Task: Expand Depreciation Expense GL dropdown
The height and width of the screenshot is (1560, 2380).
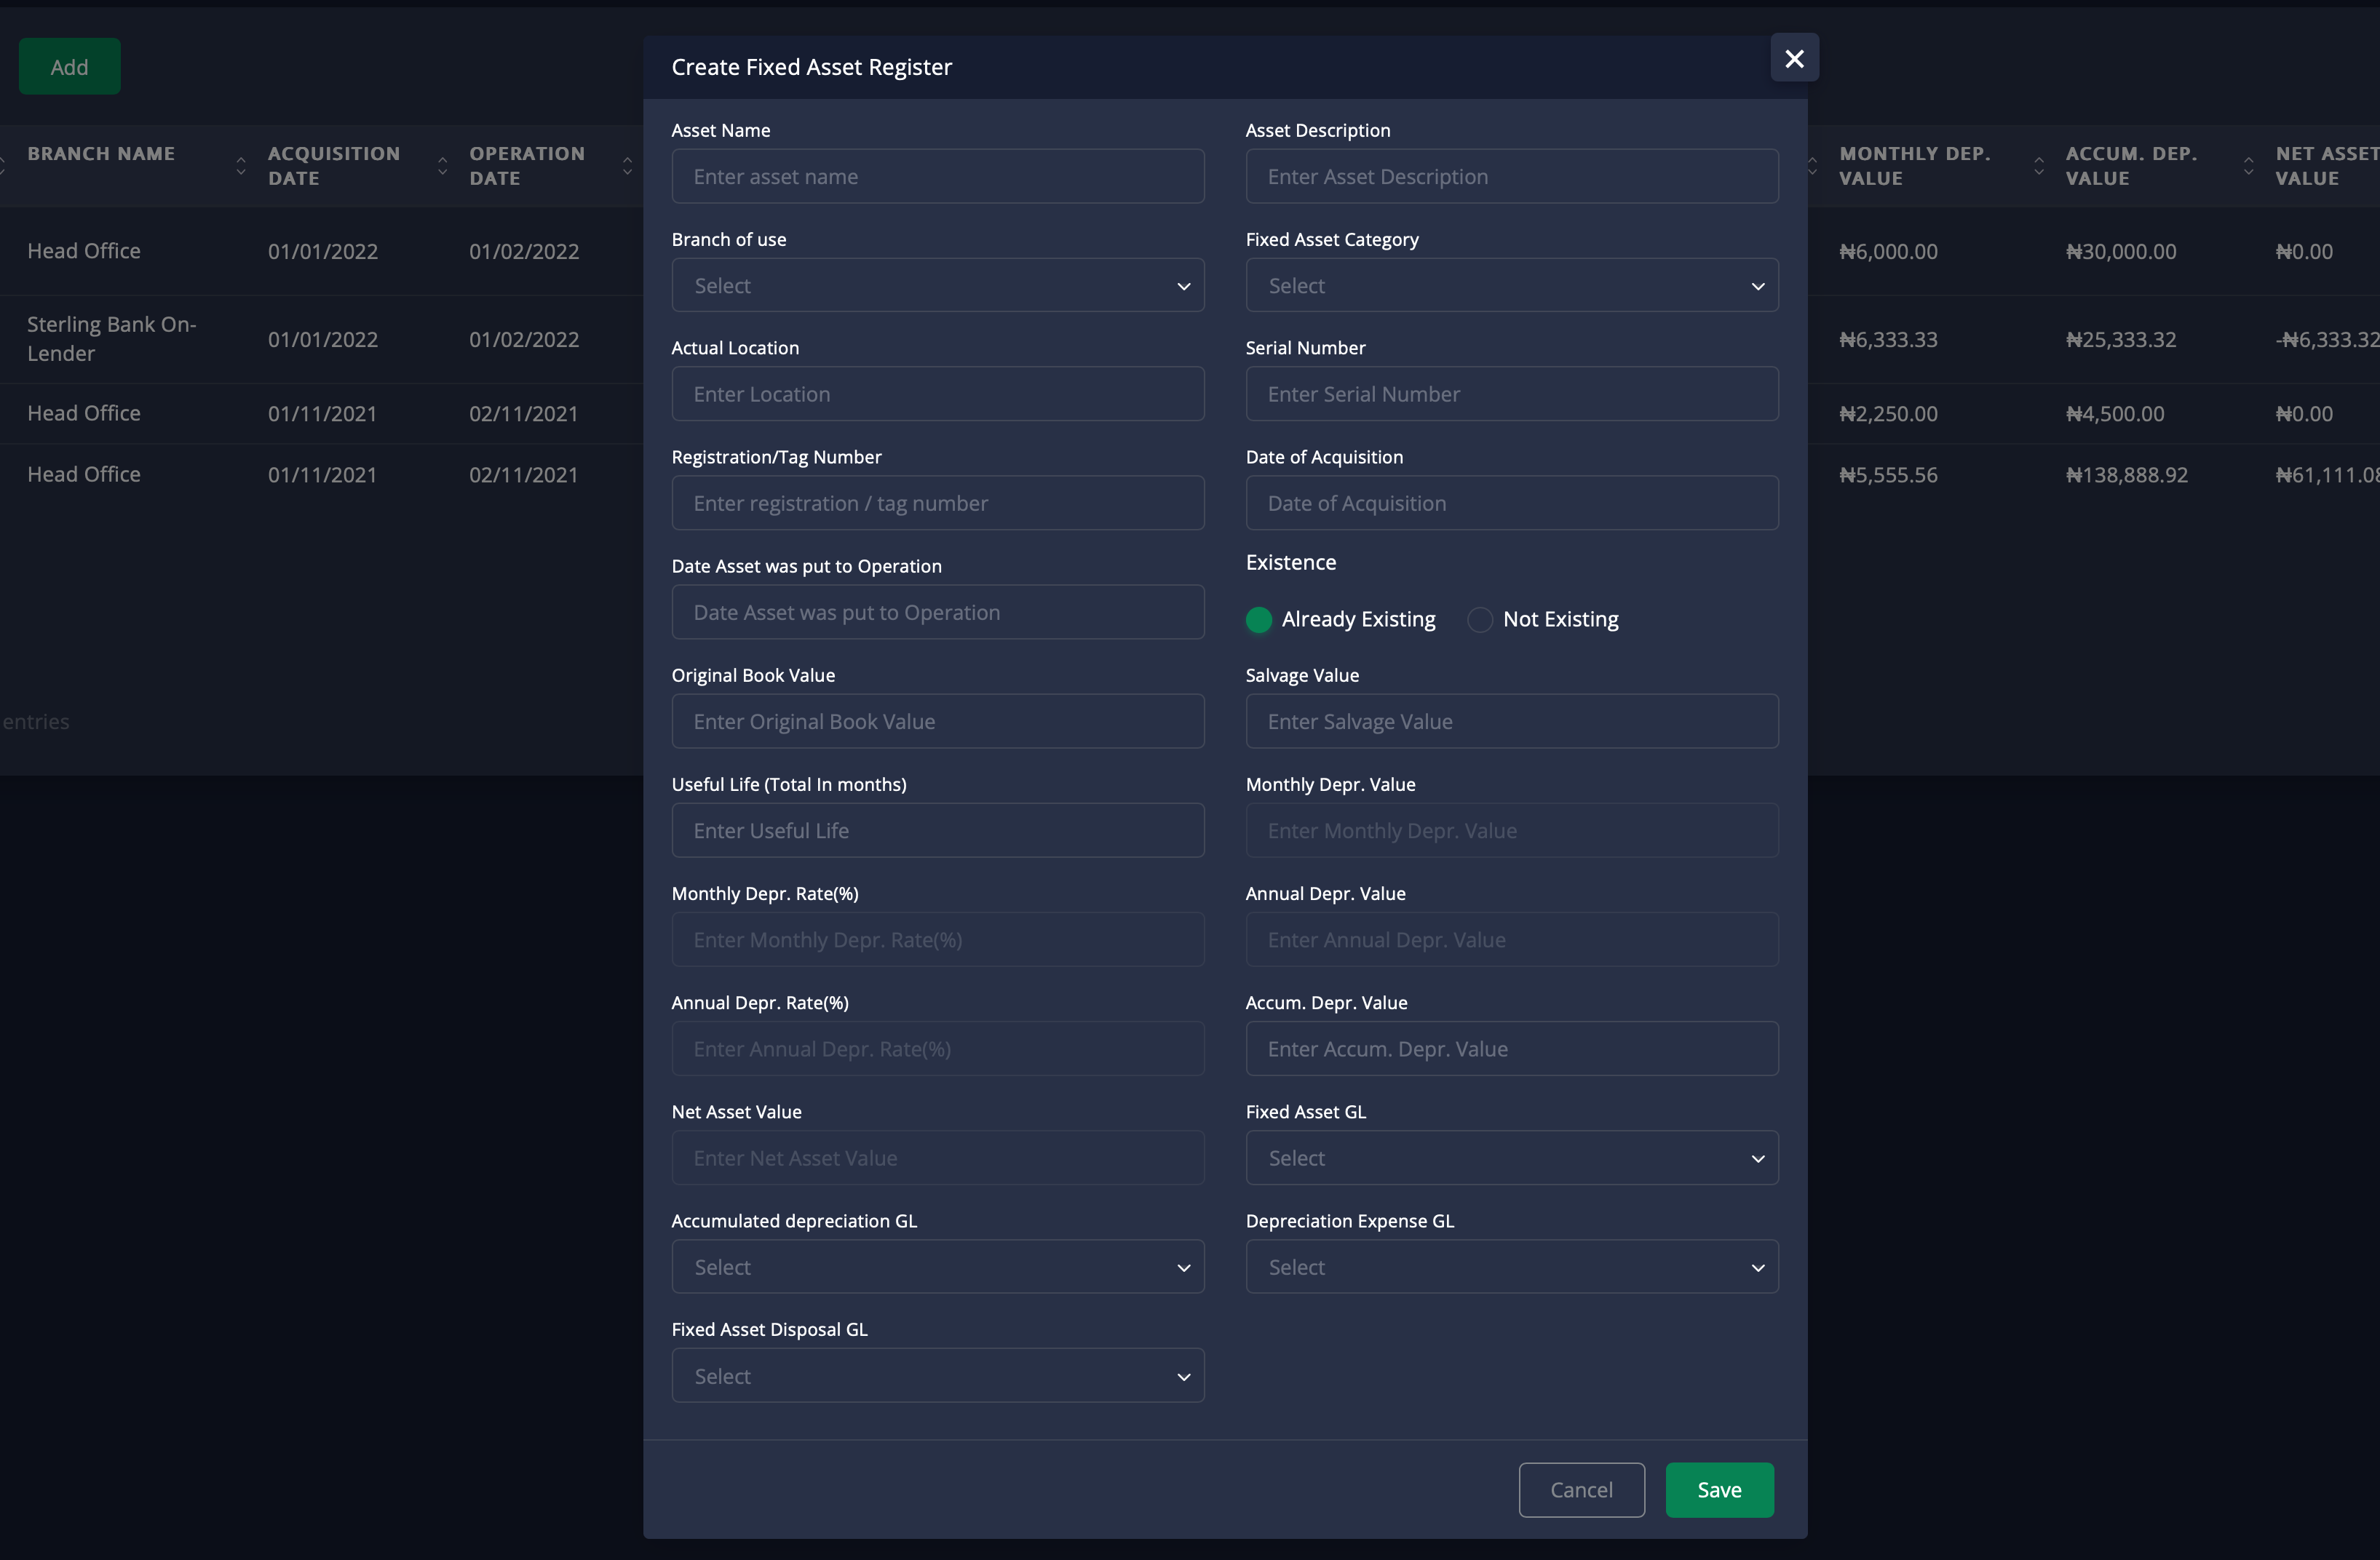Action: tap(1511, 1267)
